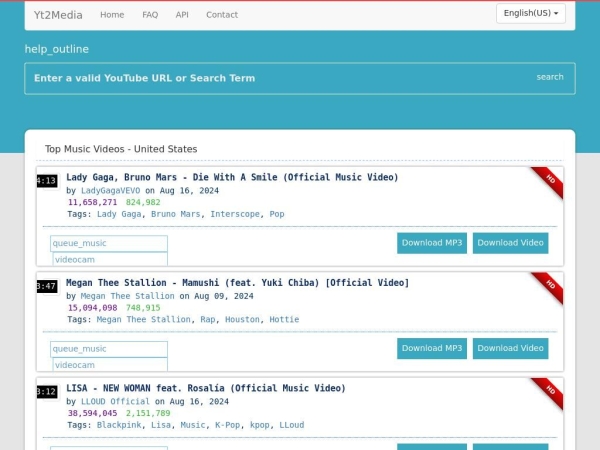Click like count 2,151,789

[x=148, y=413]
